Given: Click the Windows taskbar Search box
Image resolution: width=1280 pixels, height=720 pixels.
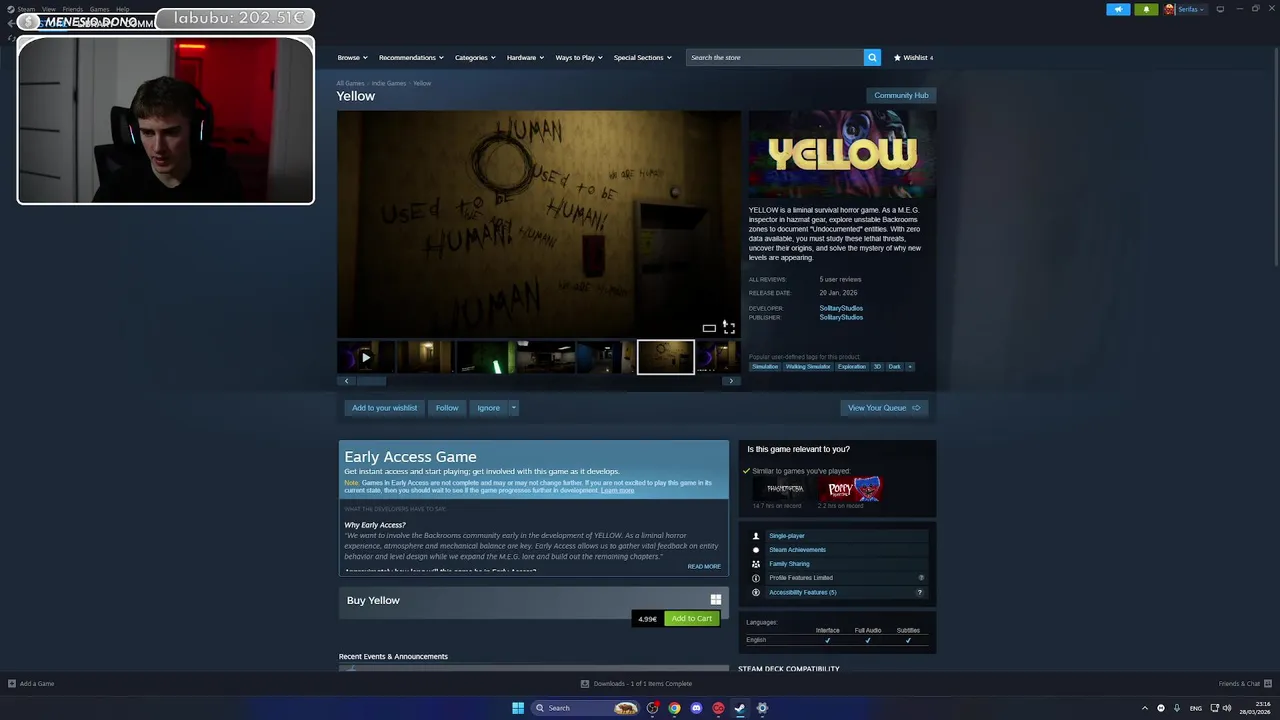Looking at the screenshot, I should click(585, 708).
